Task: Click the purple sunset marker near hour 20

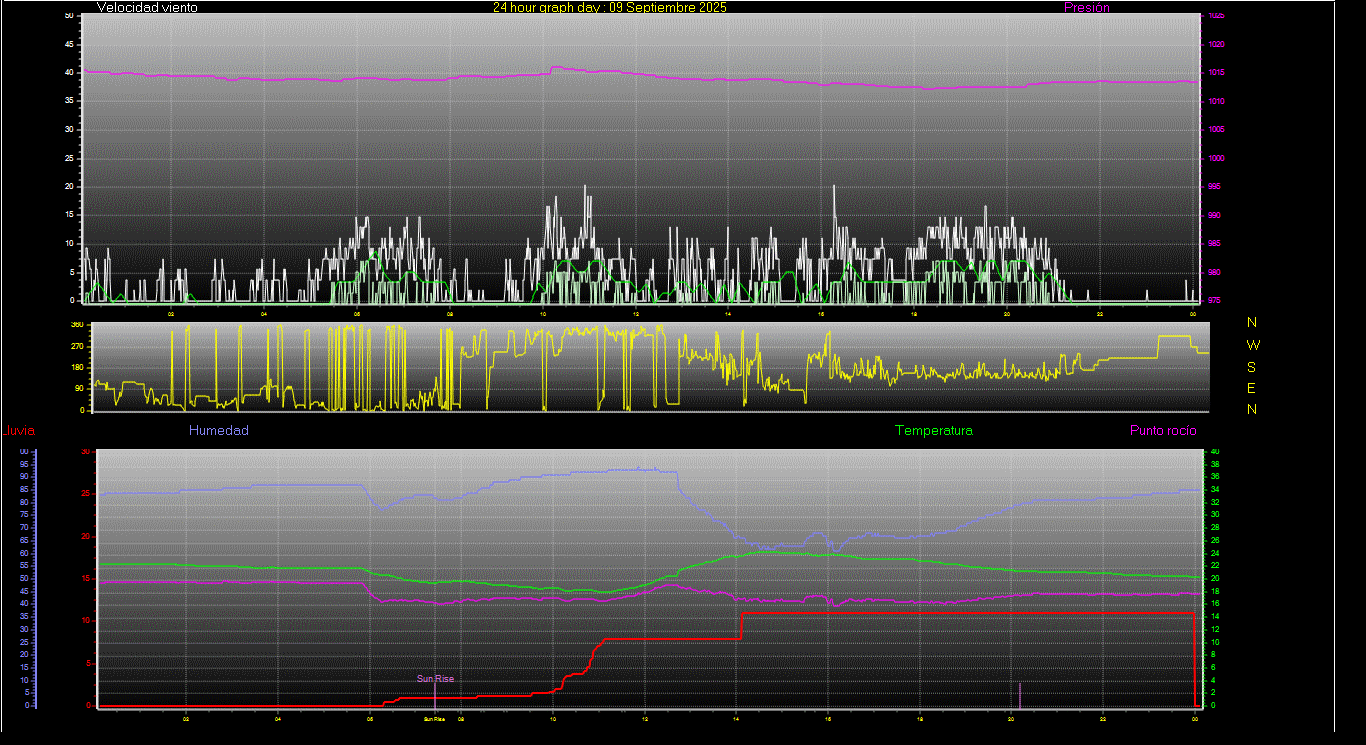Action: click(x=1020, y=694)
